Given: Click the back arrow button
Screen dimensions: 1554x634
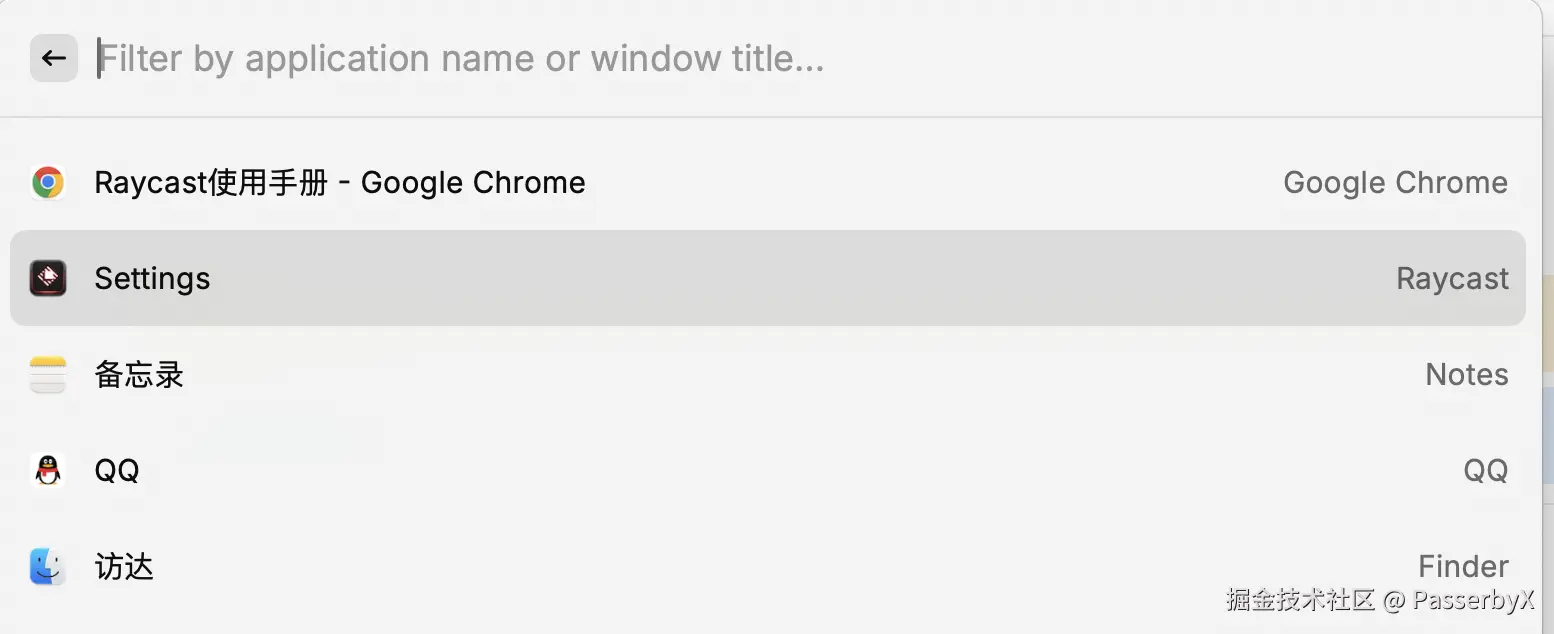Looking at the screenshot, I should point(54,58).
